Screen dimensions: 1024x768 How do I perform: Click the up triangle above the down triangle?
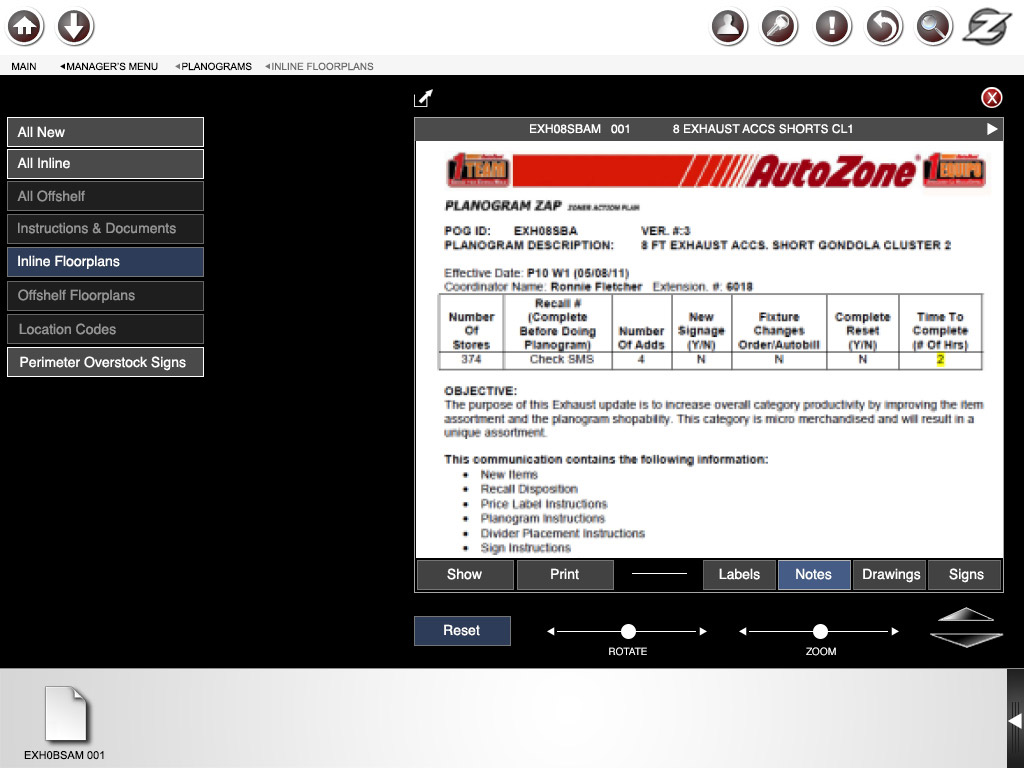pyautogui.click(x=966, y=615)
